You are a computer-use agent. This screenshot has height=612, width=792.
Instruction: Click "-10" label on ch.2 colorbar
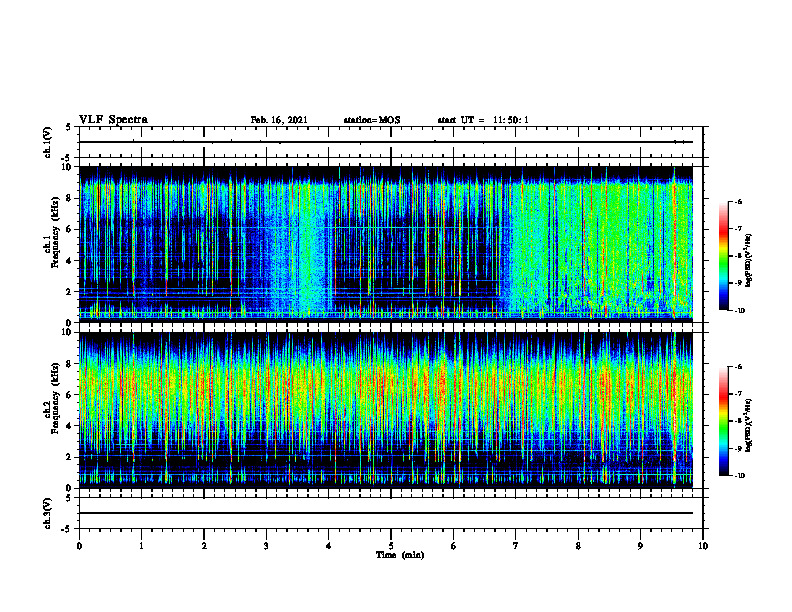[x=740, y=475]
